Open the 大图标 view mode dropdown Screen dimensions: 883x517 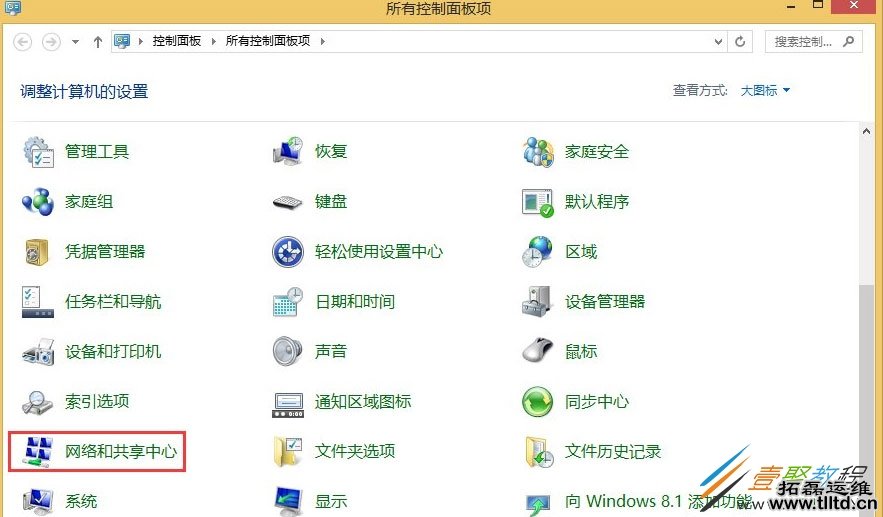coord(765,90)
